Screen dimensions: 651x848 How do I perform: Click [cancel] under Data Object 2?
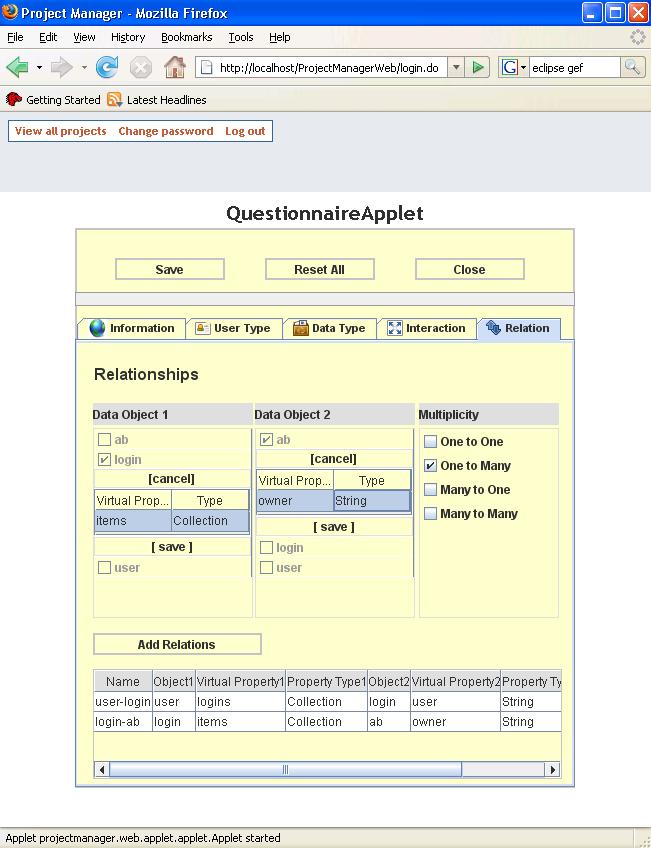pos(333,459)
